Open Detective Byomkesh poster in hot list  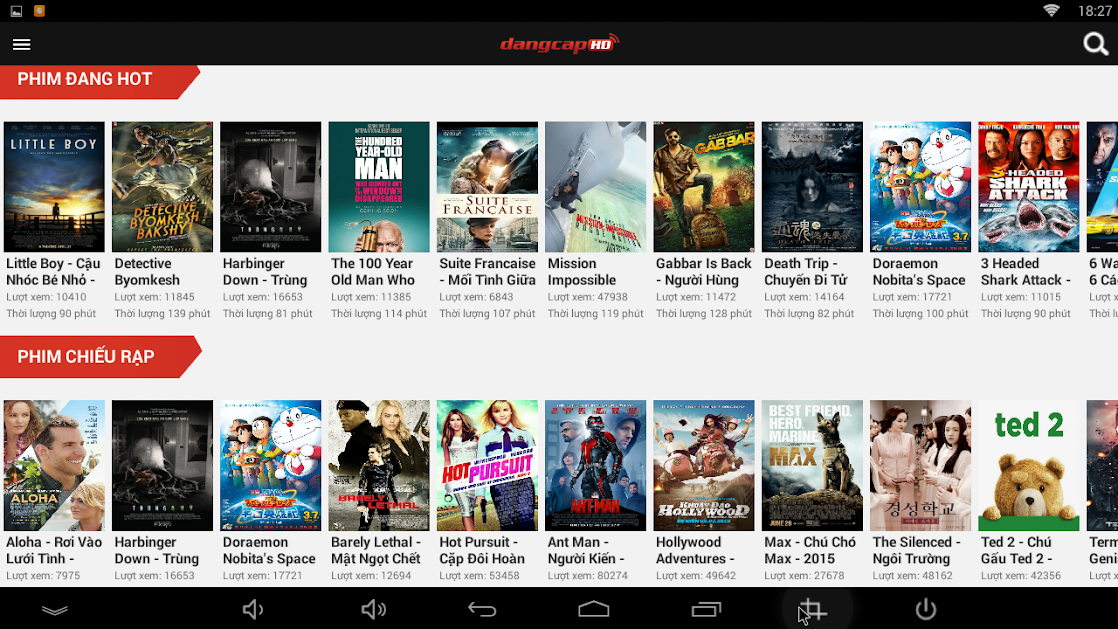(x=163, y=187)
